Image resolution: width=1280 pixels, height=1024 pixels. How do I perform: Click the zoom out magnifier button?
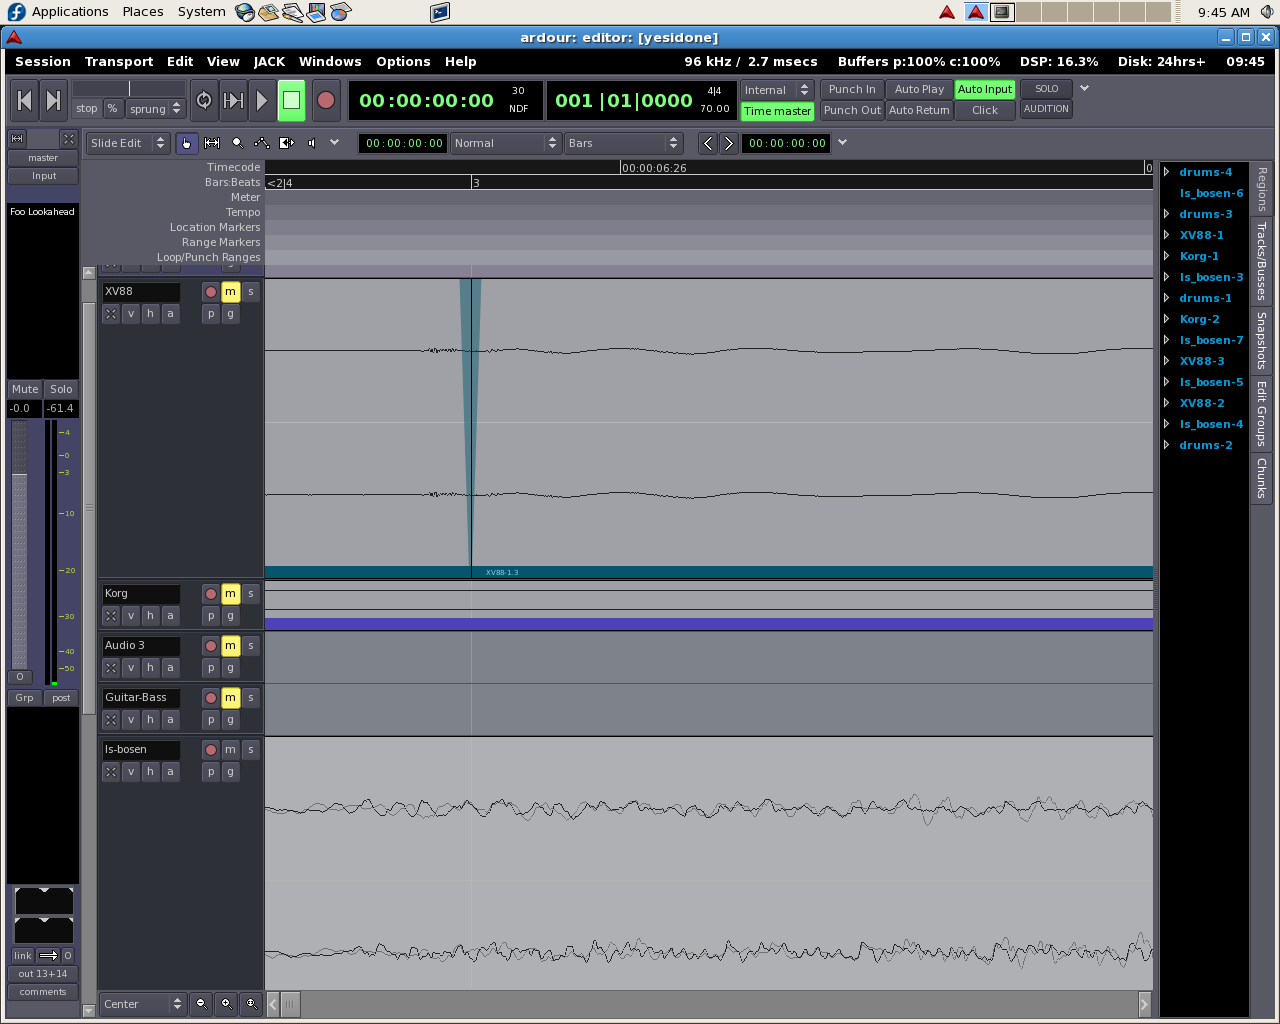coord(201,1003)
